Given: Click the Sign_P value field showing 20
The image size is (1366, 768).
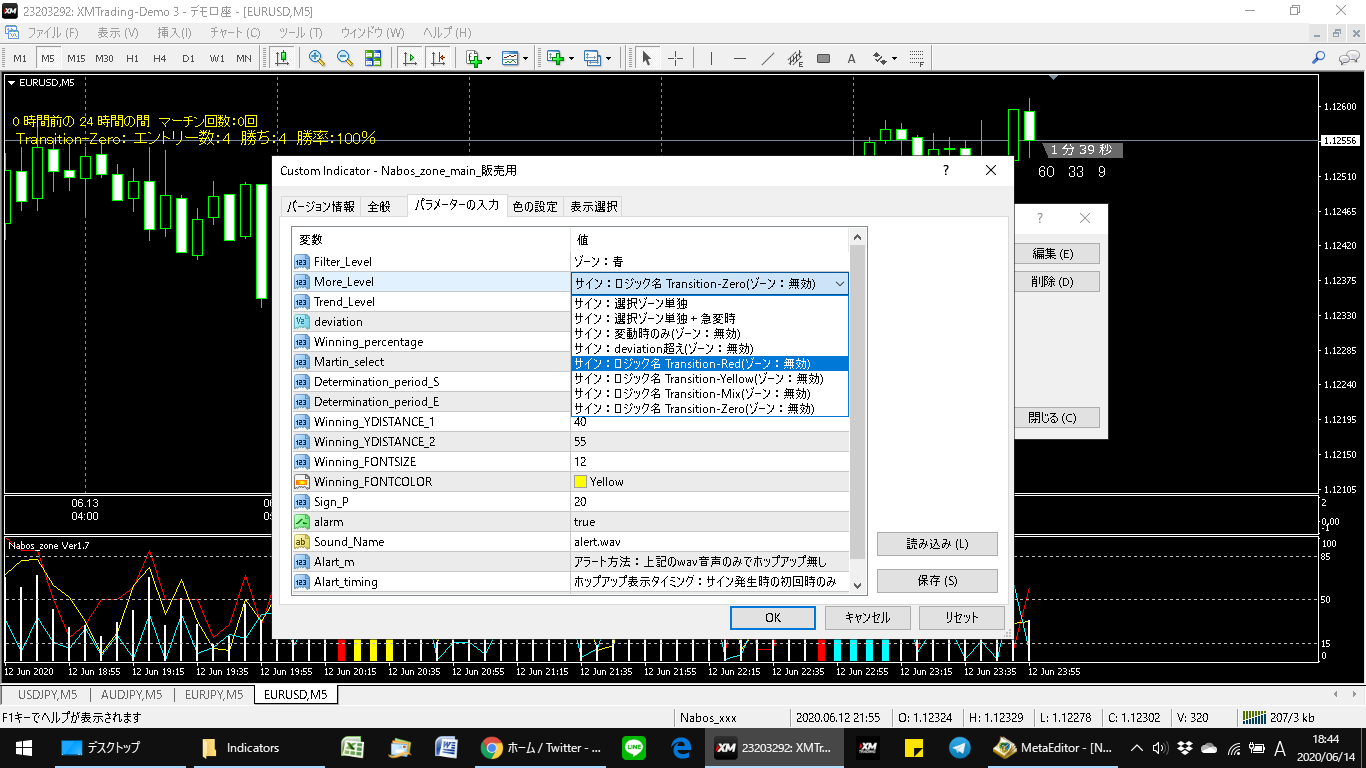Looking at the screenshot, I should [x=708, y=502].
